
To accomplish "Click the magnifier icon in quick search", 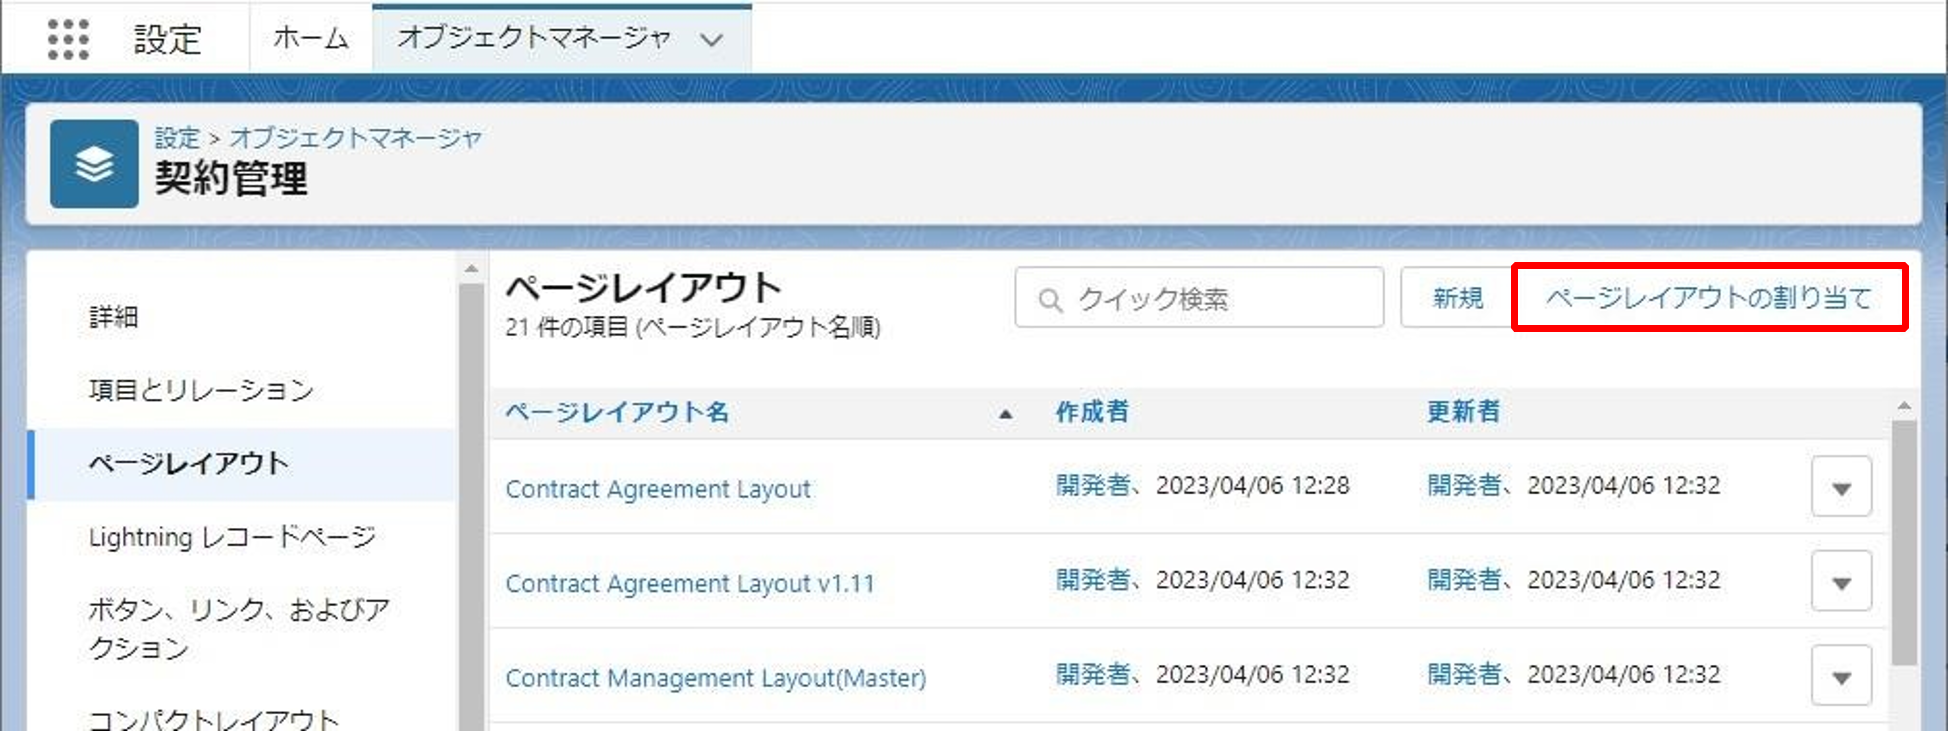I will (x=1050, y=300).
